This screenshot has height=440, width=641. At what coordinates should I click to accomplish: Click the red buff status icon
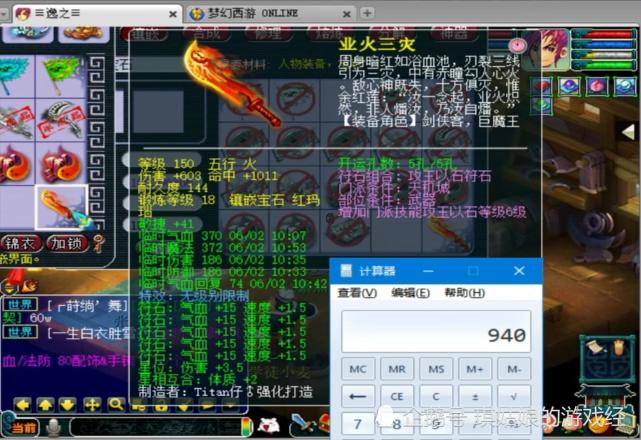coord(541,86)
